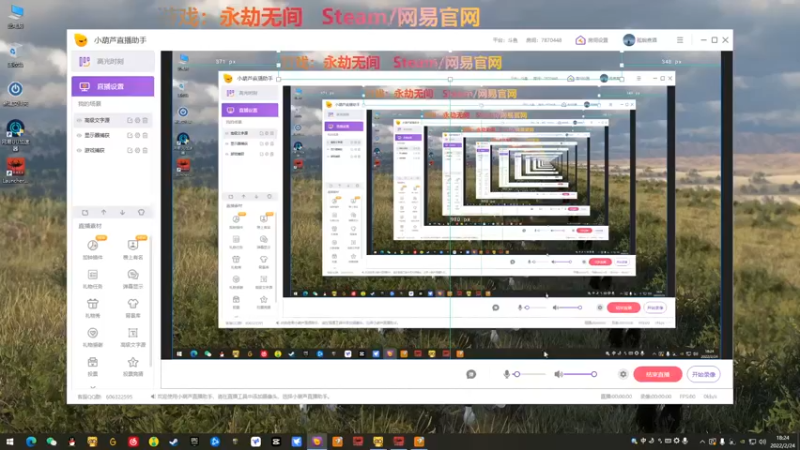The height and width of the screenshot is (450, 800).
Task: Add the heart-circle gift material
Action: point(92,337)
